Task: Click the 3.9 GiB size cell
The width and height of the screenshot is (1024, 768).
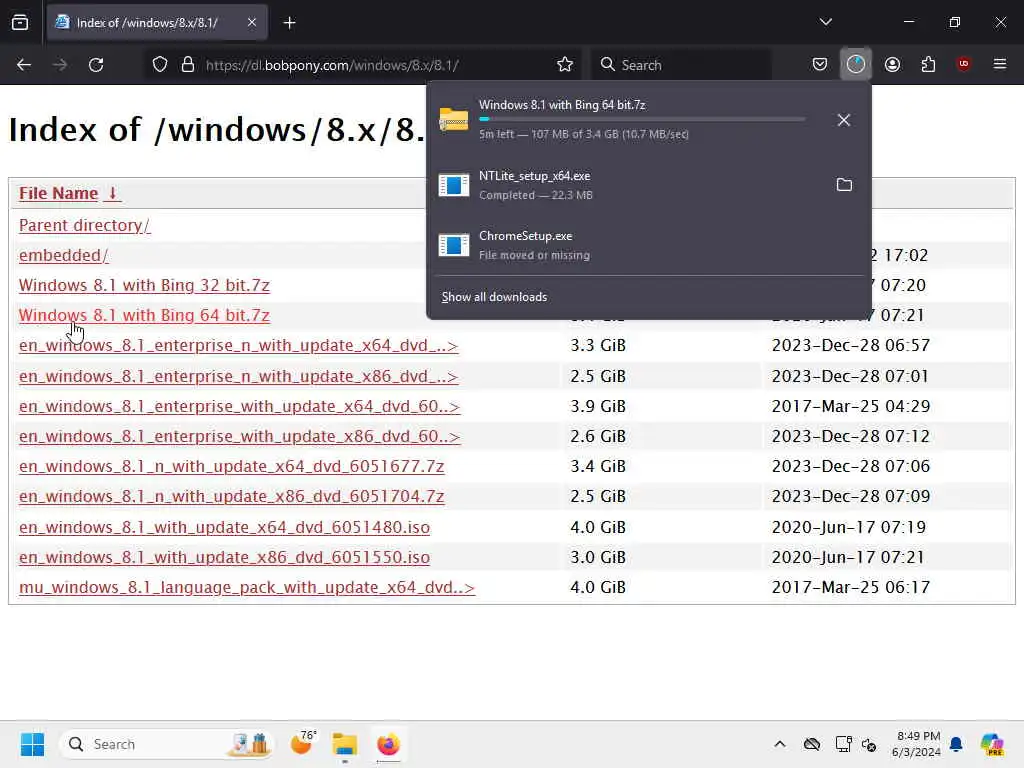Action: click(x=598, y=406)
